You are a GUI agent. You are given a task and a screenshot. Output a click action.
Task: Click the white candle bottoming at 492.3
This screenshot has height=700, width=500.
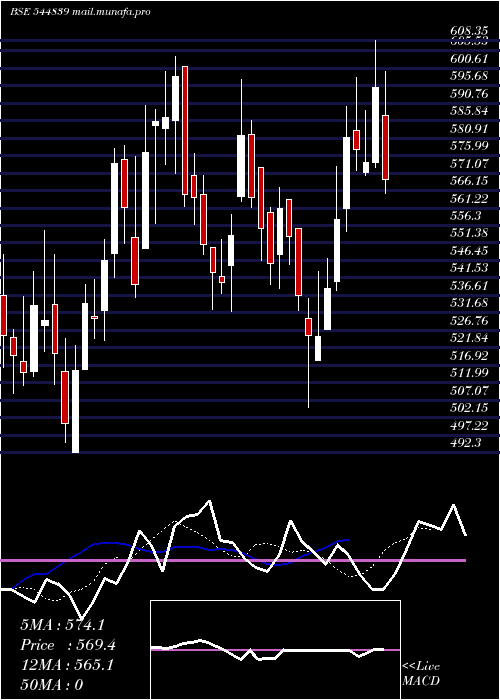pos(75,411)
